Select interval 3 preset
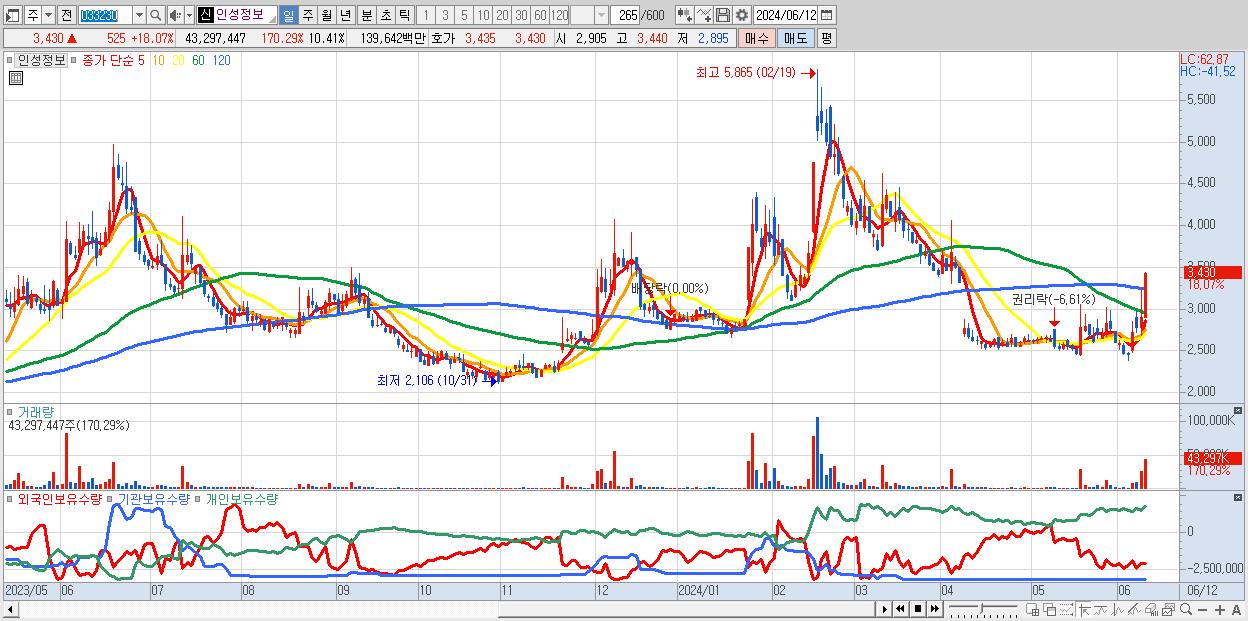The image size is (1248, 621). click(x=445, y=15)
